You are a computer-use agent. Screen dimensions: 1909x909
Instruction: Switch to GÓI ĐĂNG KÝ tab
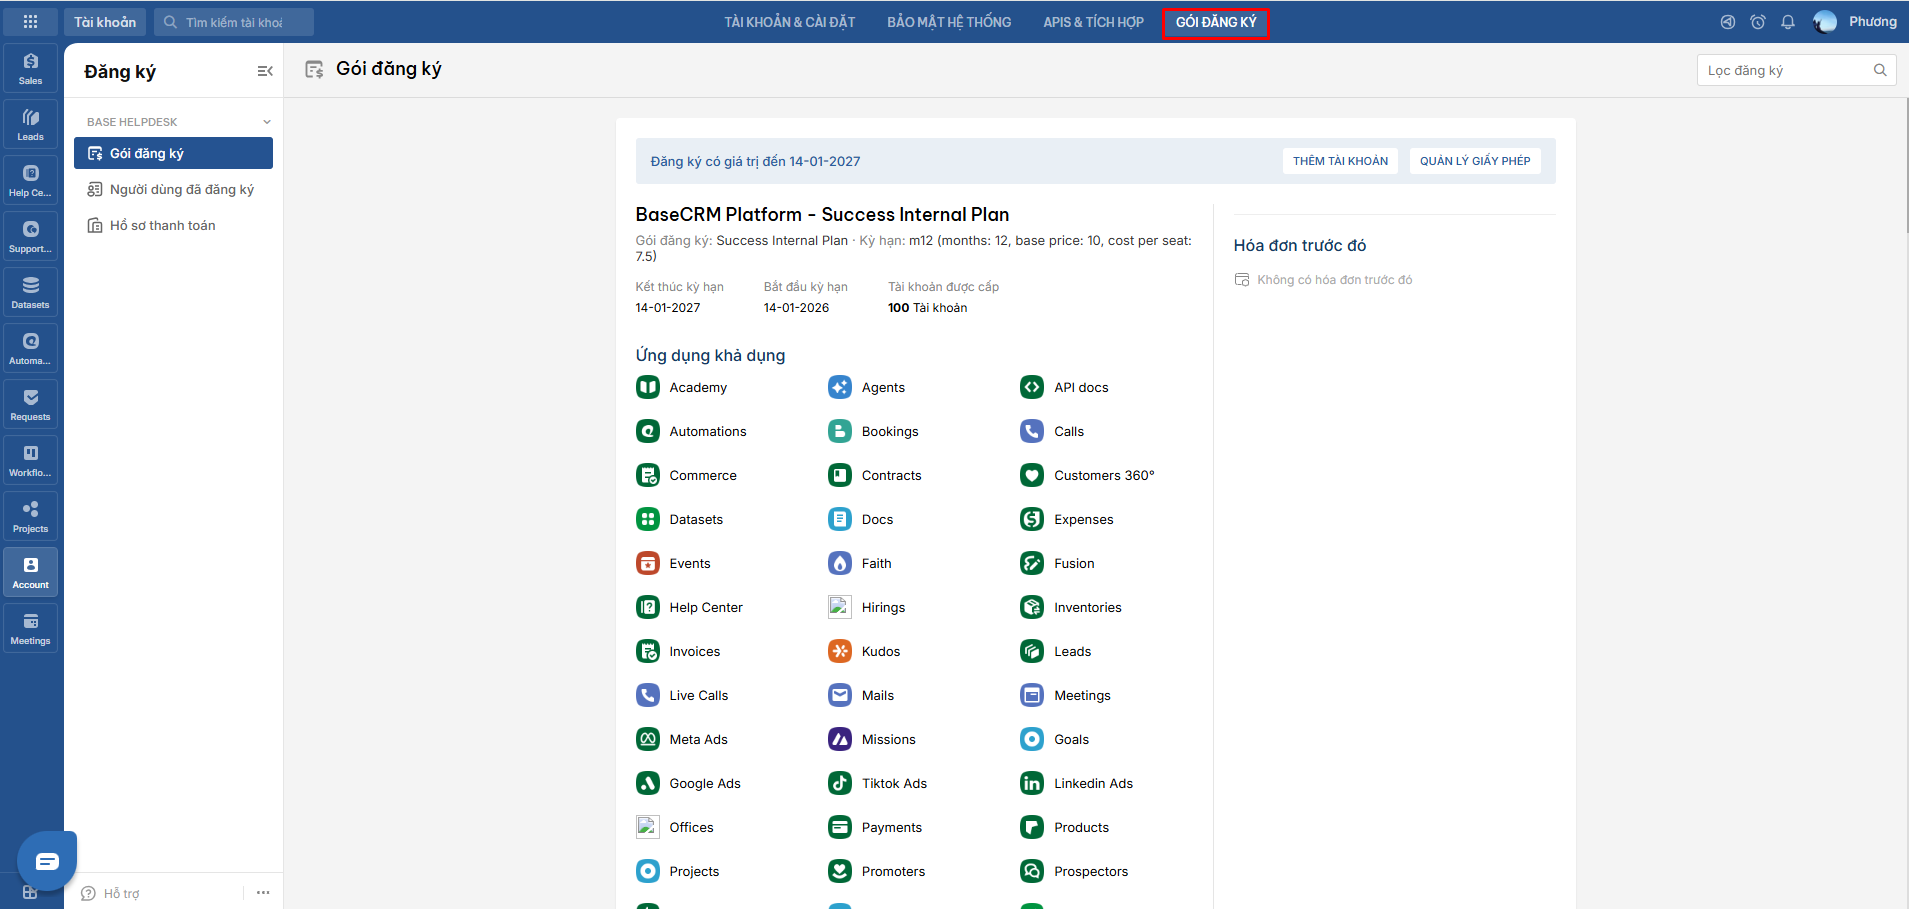coord(1216,22)
